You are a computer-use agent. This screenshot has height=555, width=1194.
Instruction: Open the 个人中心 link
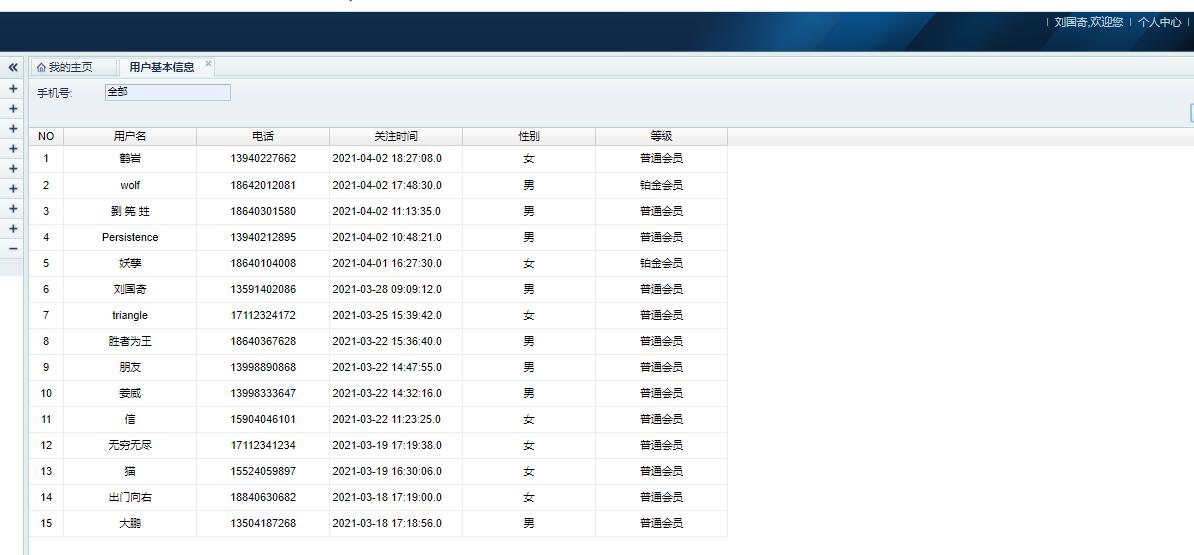[x=1159, y=22]
